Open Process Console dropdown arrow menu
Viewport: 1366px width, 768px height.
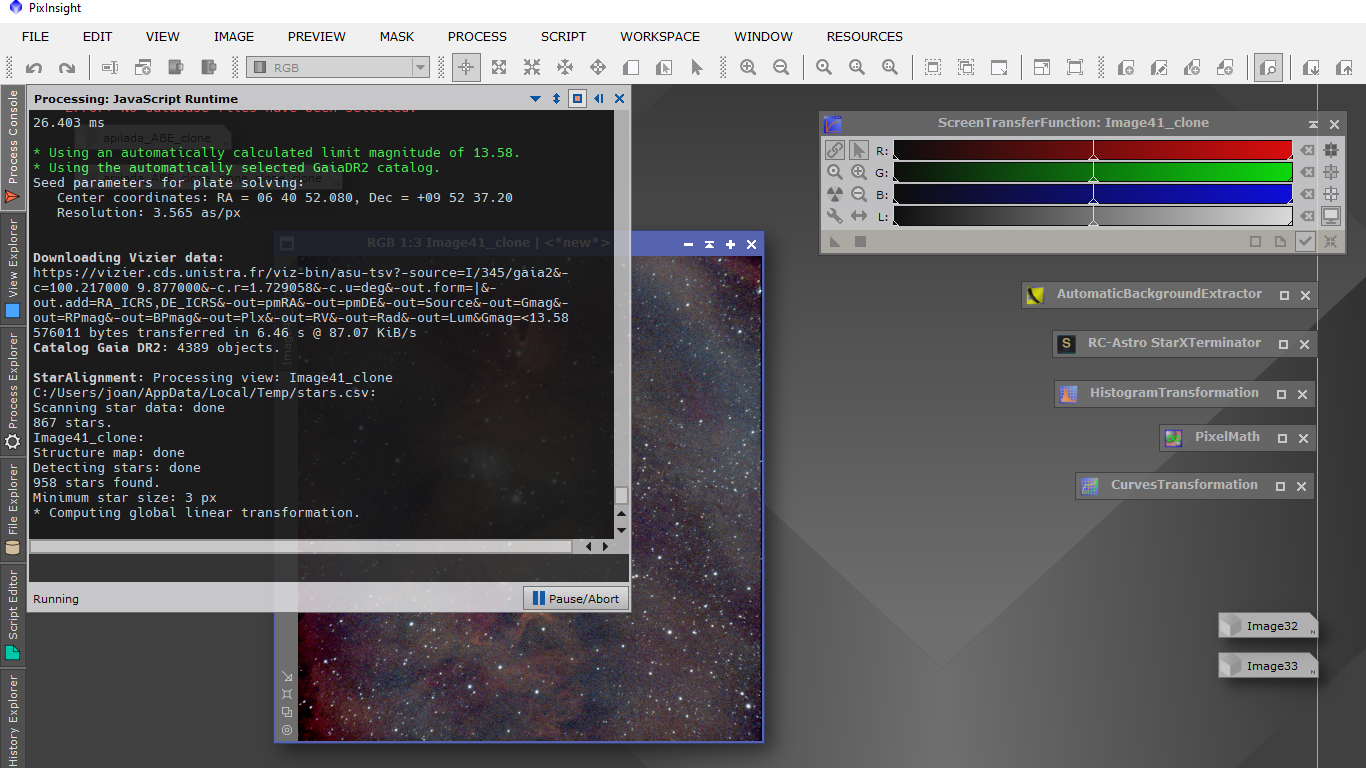point(535,98)
